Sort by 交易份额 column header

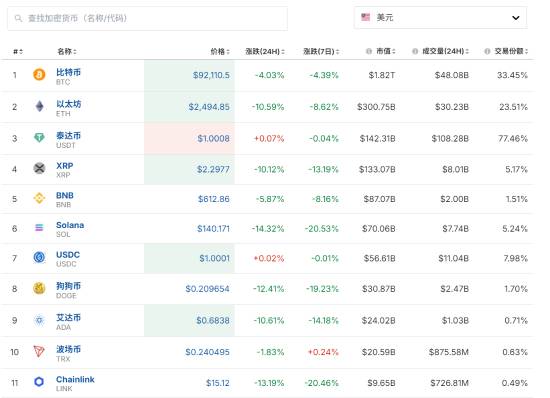511,51
